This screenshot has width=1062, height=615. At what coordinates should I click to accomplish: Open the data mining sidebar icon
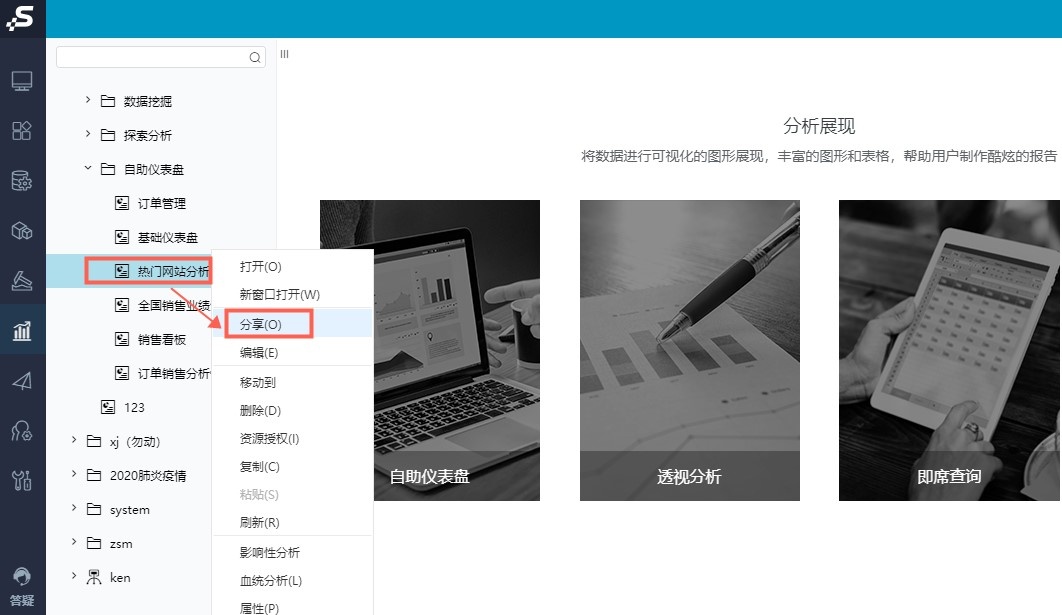[22, 280]
